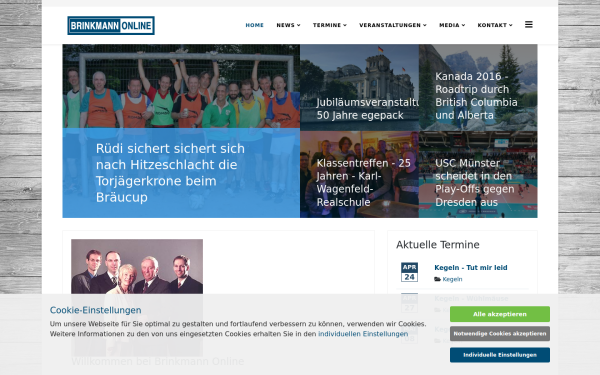Expand the TERMINE dropdown chevron
600x375 pixels.
coord(345,25)
